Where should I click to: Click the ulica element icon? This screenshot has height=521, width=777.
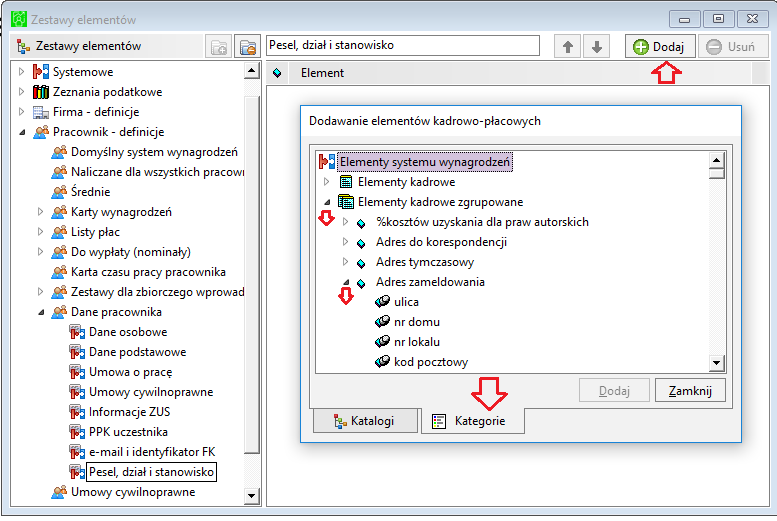click(x=383, y=302)
